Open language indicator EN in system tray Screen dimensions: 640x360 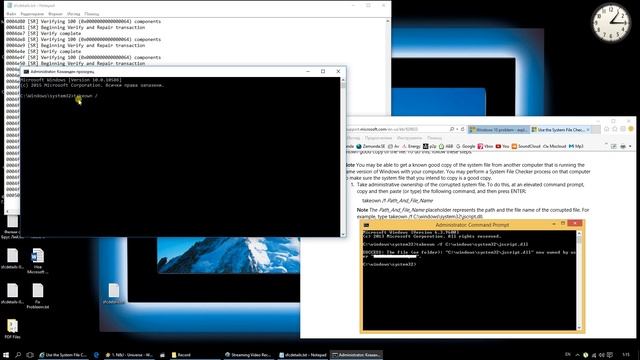[x=567, y=355]
